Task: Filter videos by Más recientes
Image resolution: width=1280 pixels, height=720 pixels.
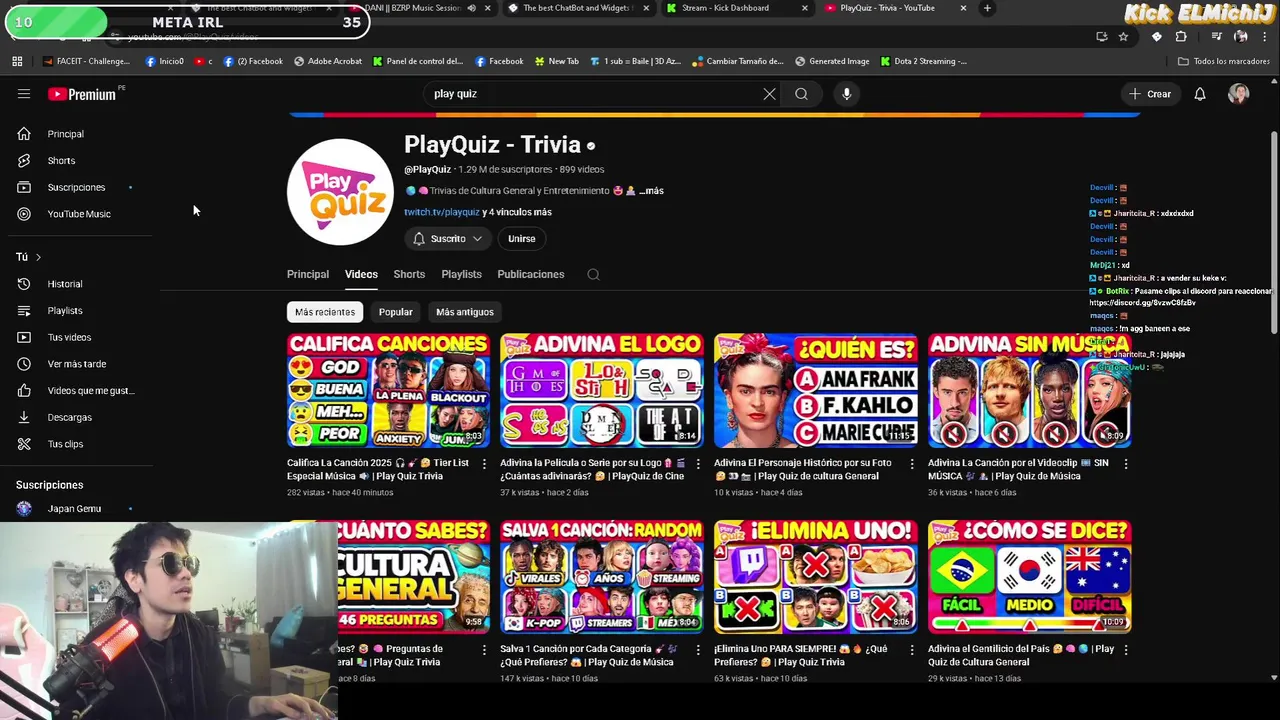Action: click(325, 312)
